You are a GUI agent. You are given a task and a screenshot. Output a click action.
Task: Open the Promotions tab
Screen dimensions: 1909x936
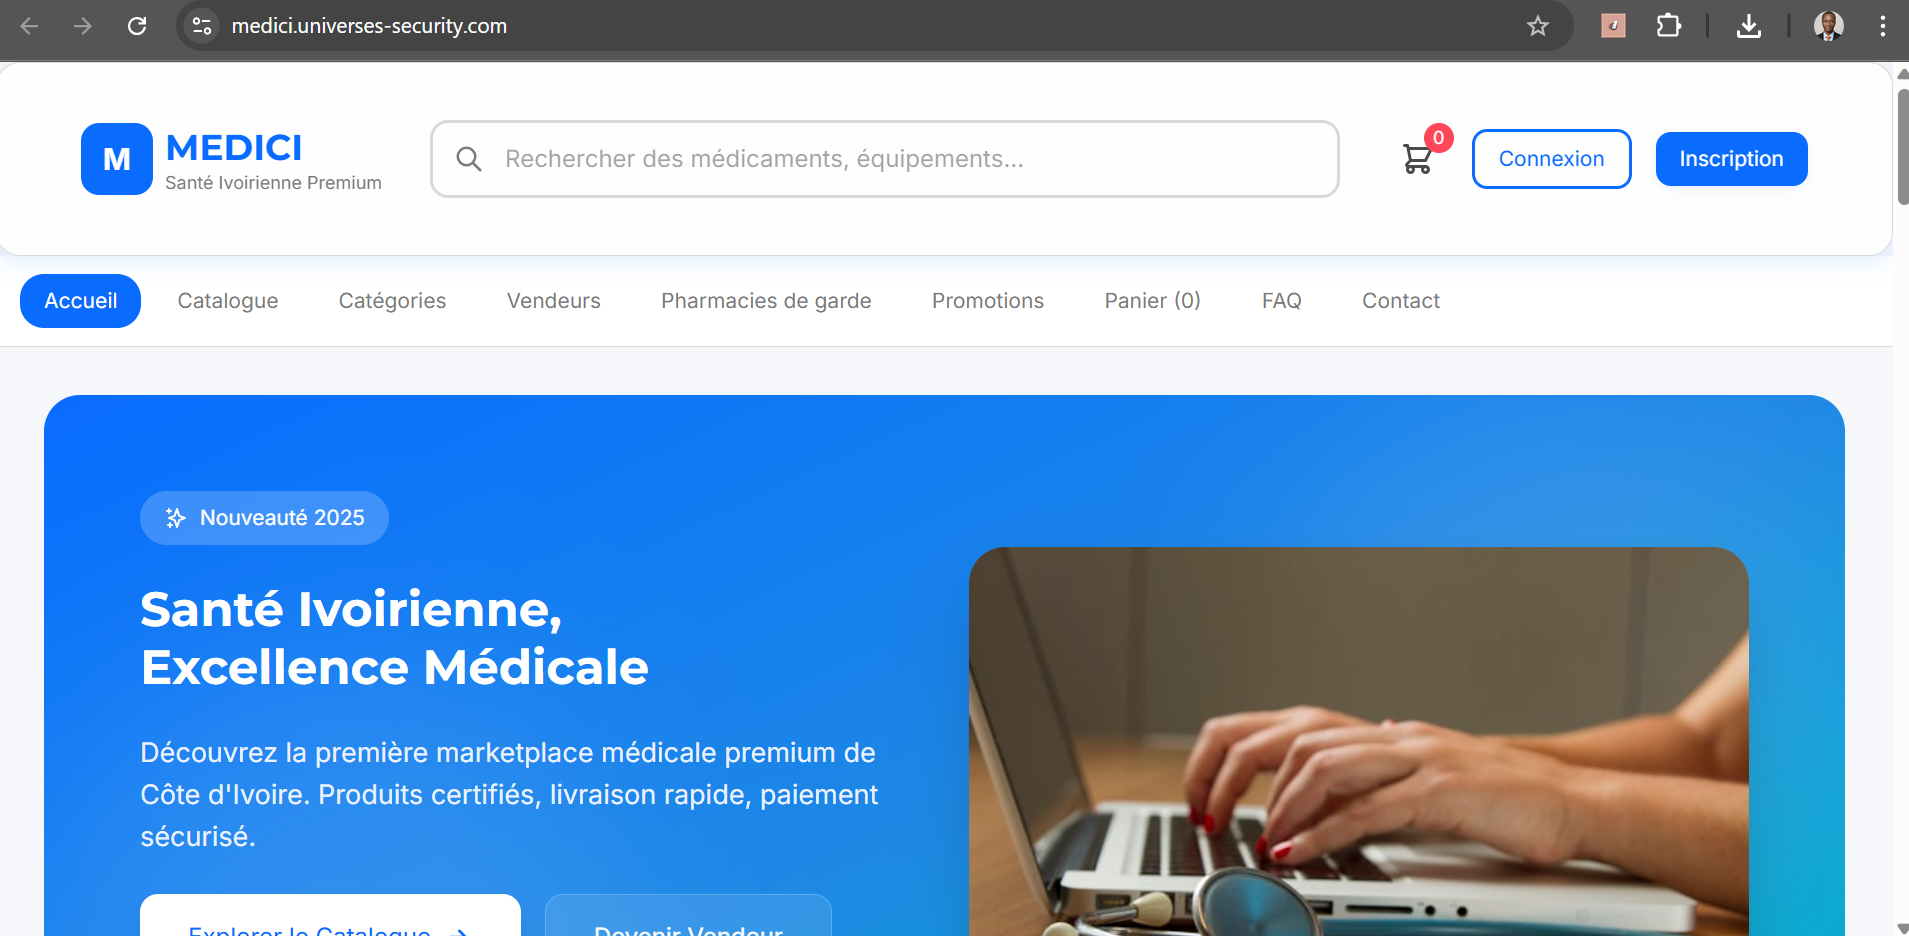tap(988, 301)
